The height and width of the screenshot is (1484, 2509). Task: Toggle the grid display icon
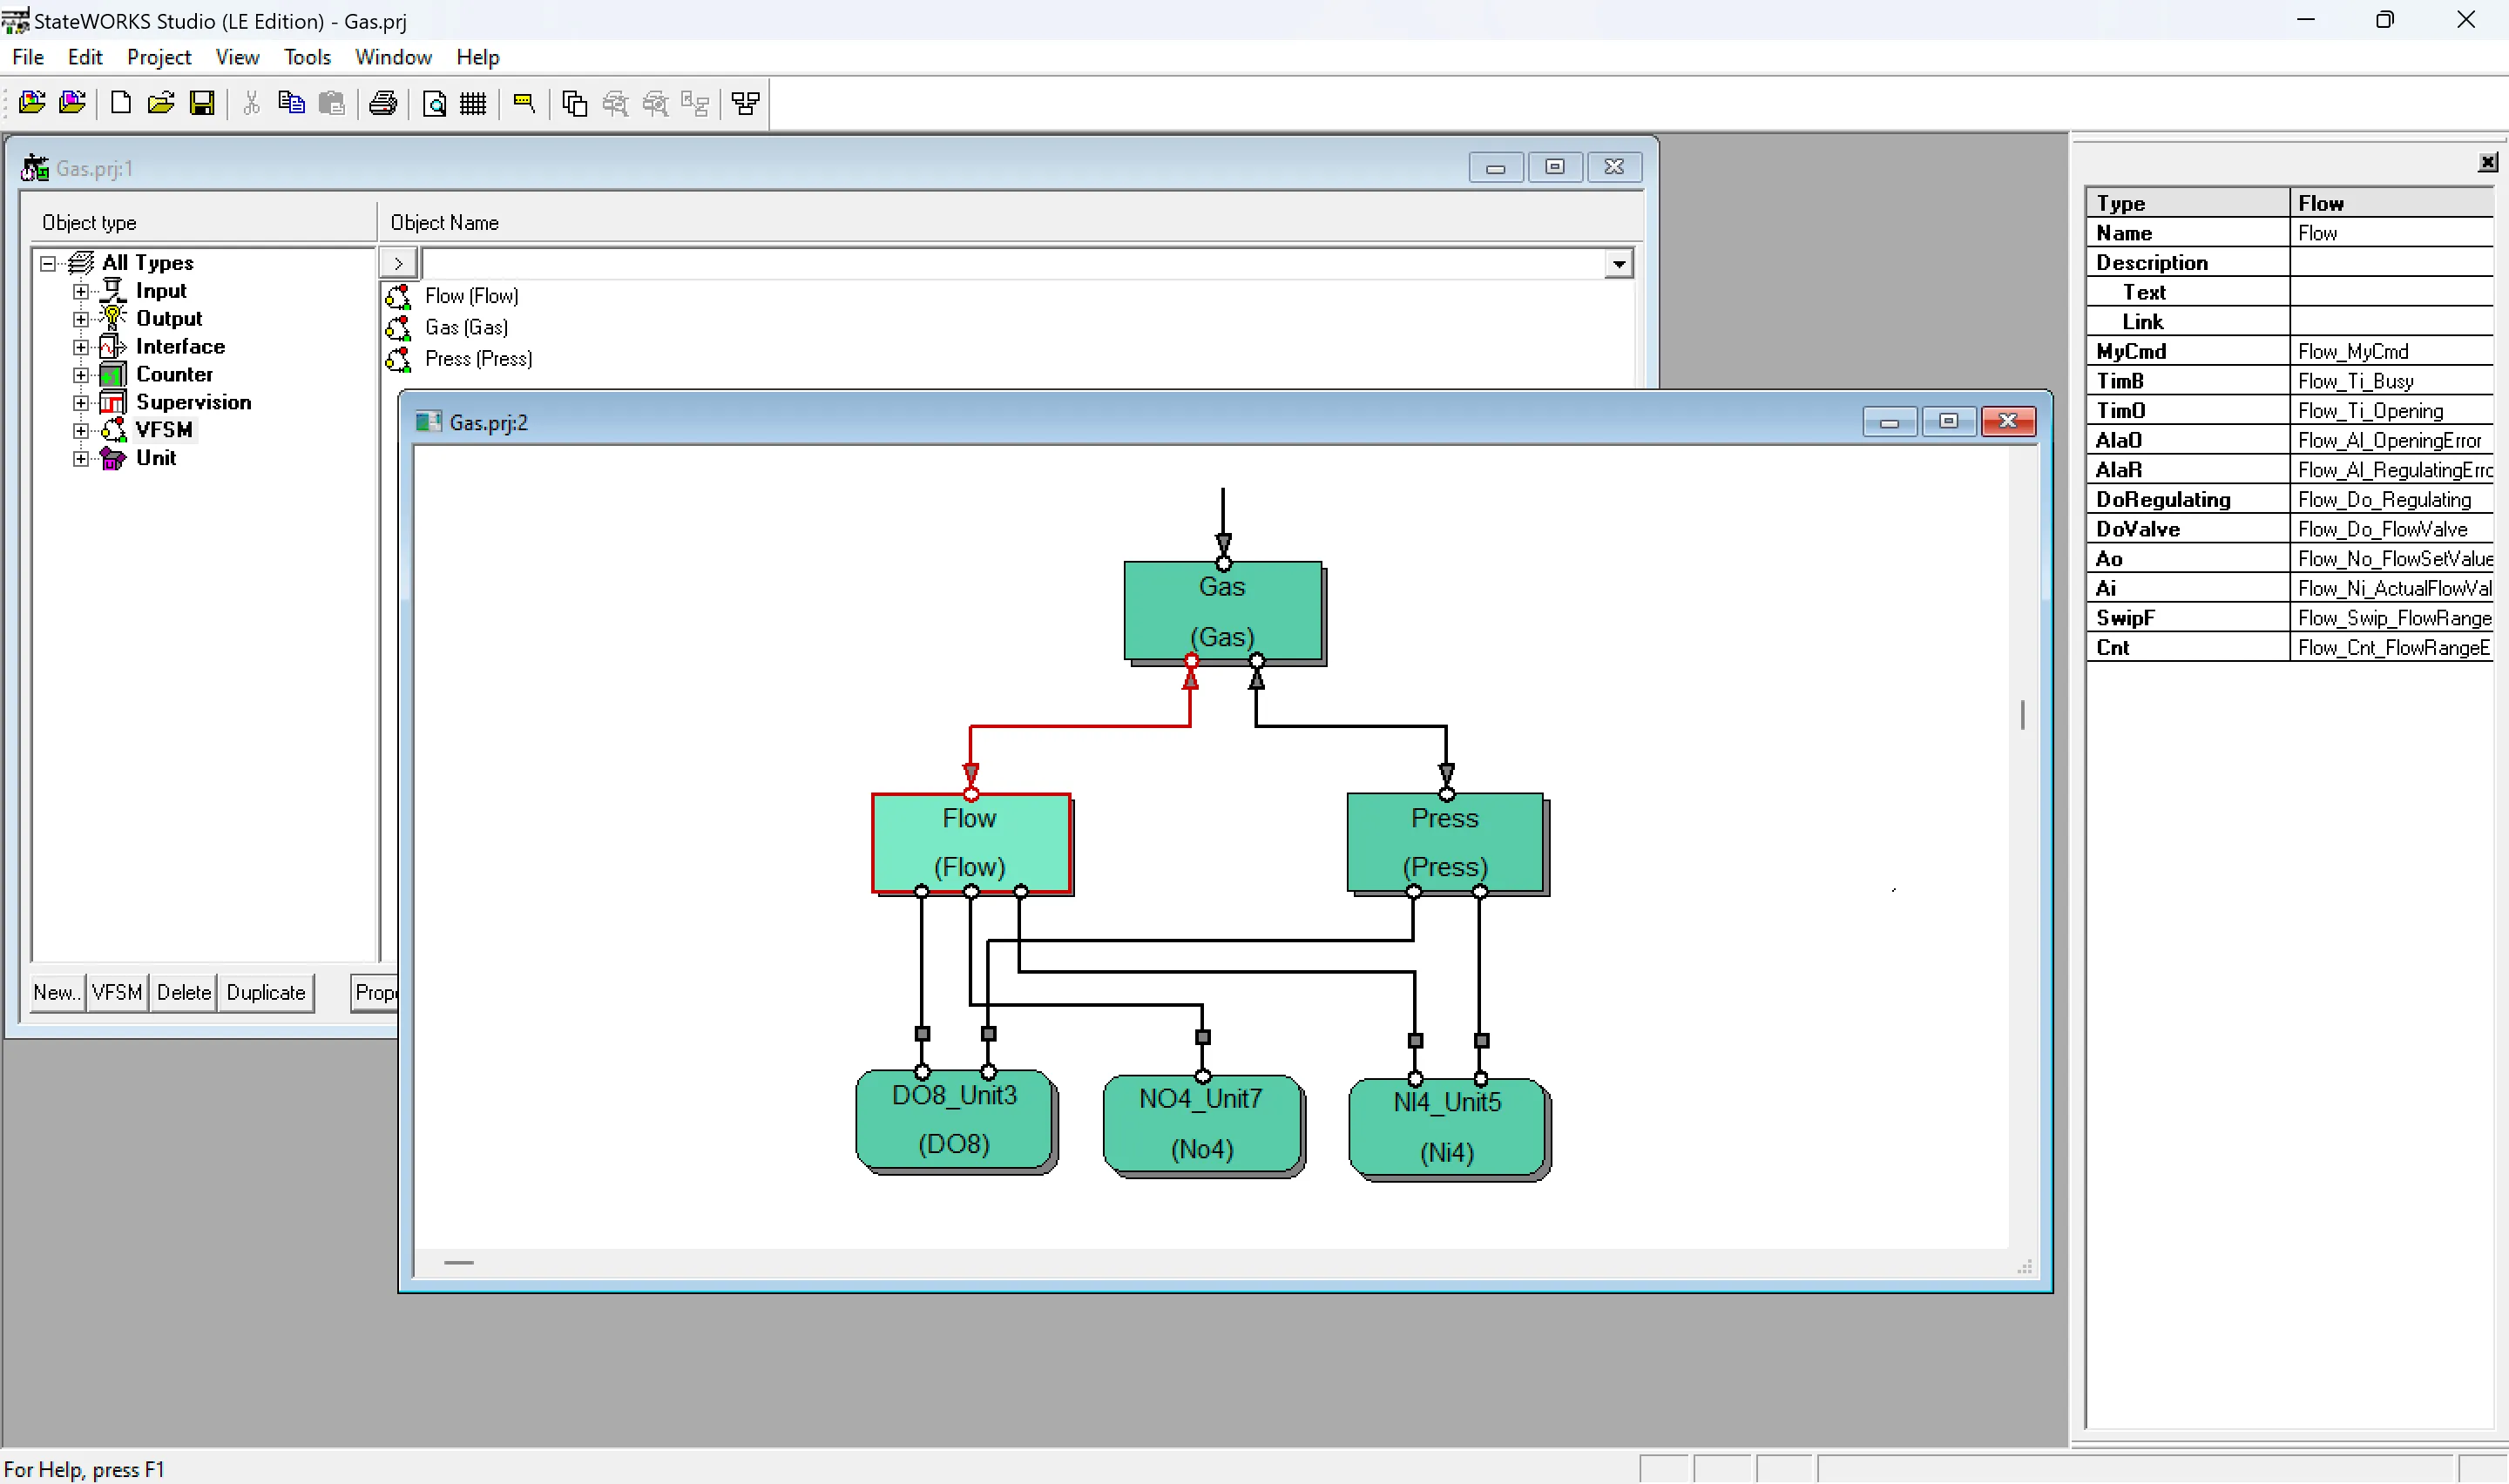473,103
